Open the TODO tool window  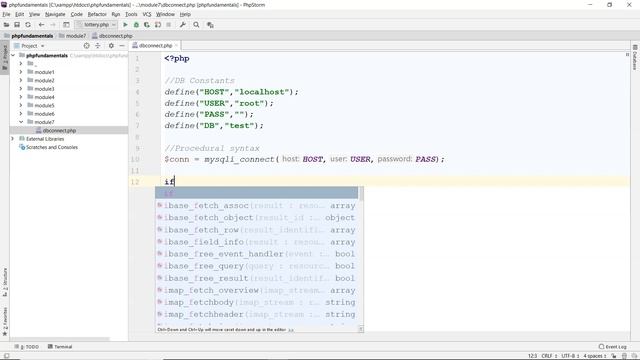pos(27,347)
